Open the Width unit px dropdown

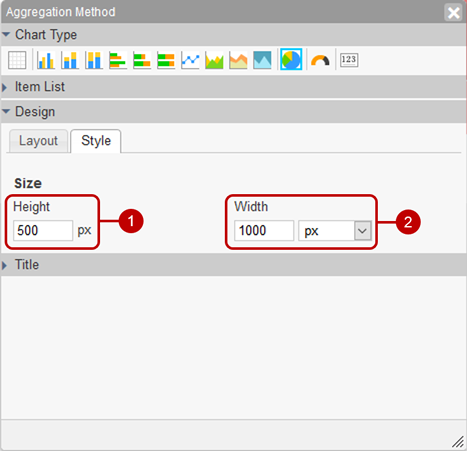[x=335, y=231]
